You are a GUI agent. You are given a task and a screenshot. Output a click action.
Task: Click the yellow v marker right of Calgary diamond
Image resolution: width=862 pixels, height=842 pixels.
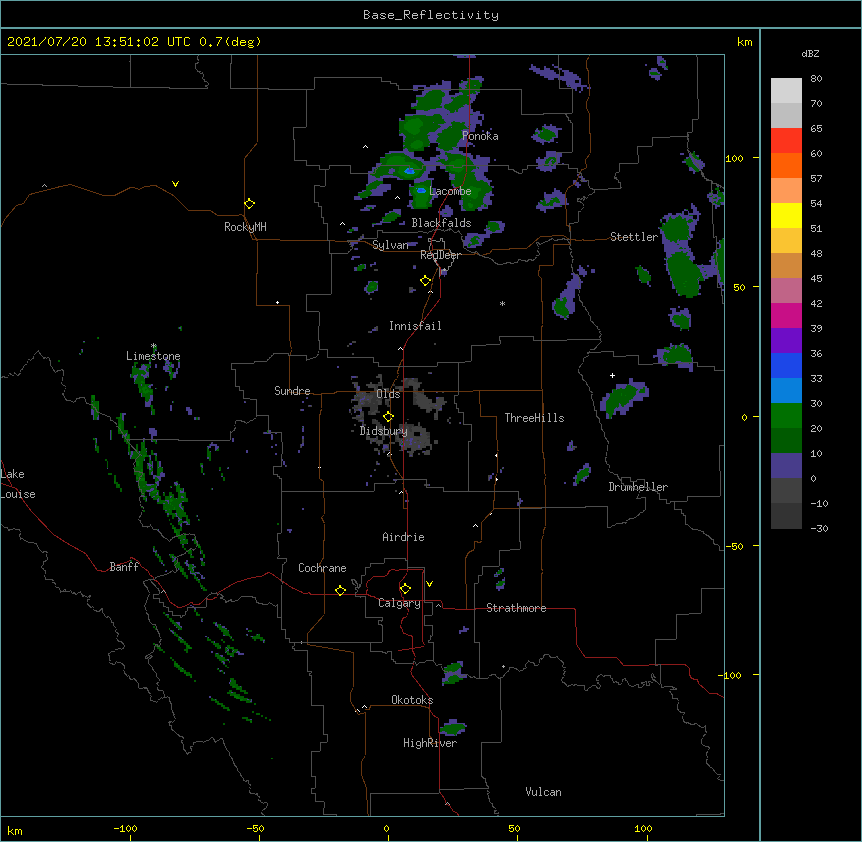pos(429,584)
